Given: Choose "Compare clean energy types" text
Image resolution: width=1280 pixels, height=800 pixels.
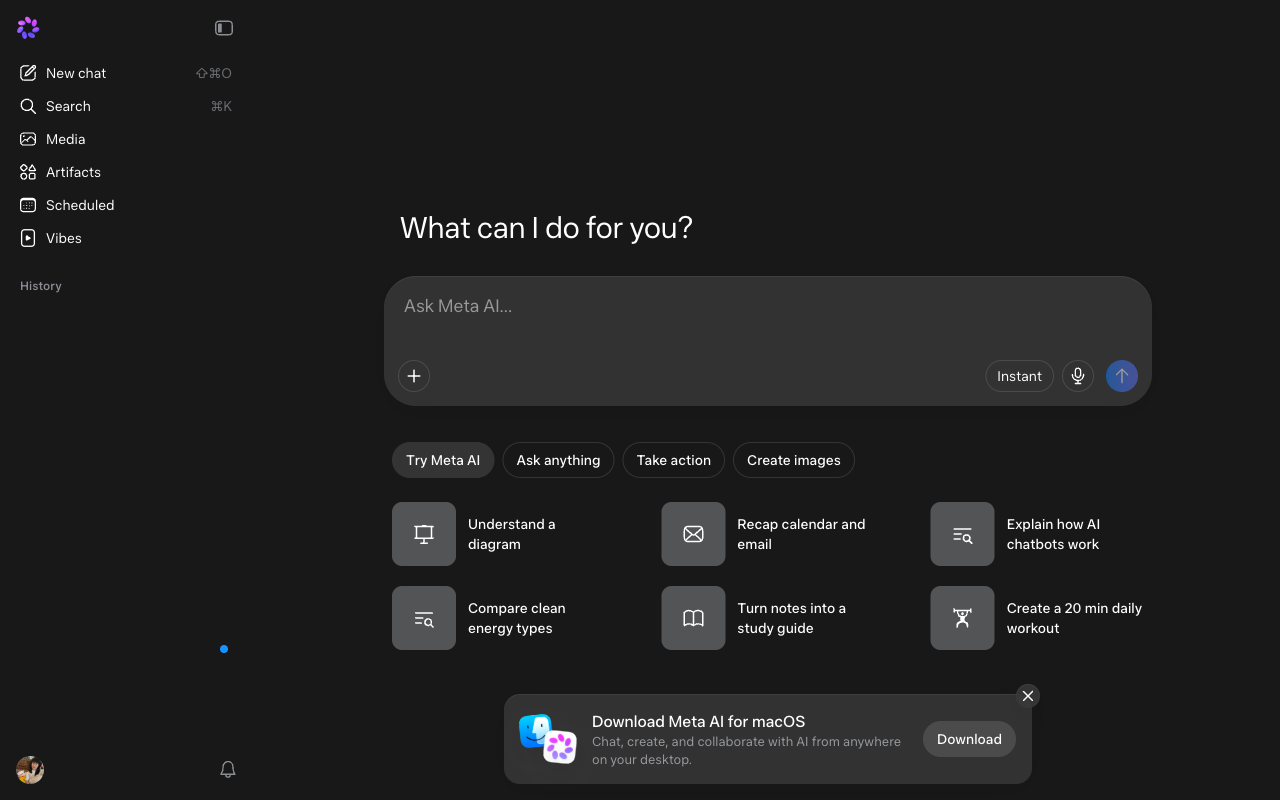Looking at the screenshot, I should coord(517,618).
